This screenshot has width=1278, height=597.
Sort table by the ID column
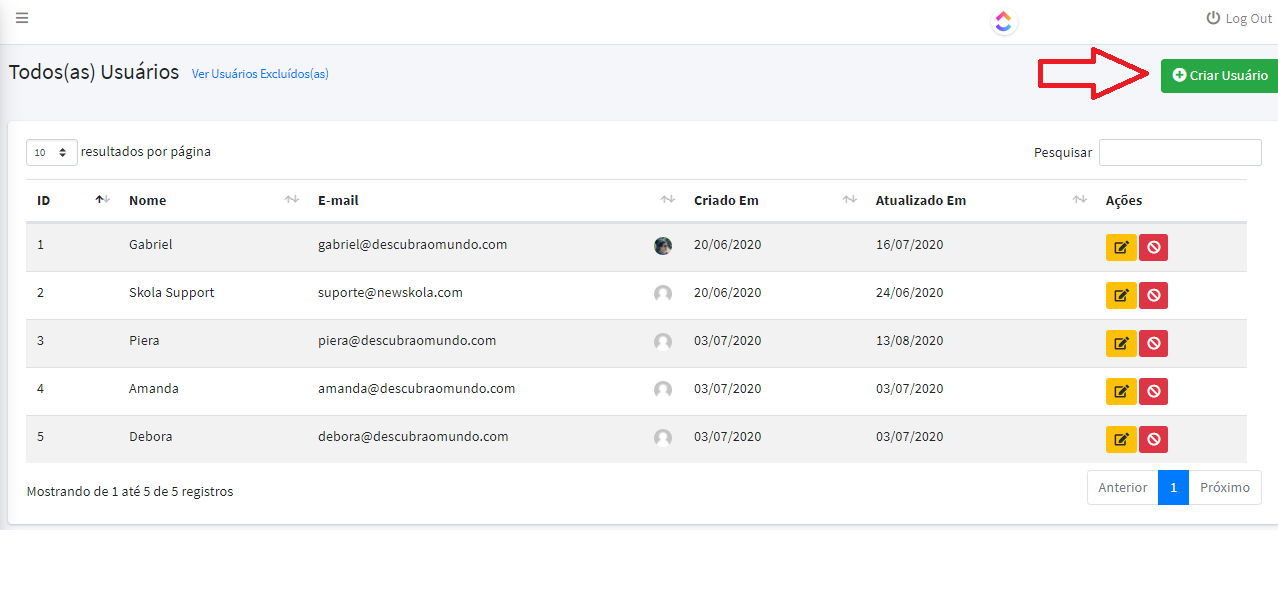tap(71, 200)
